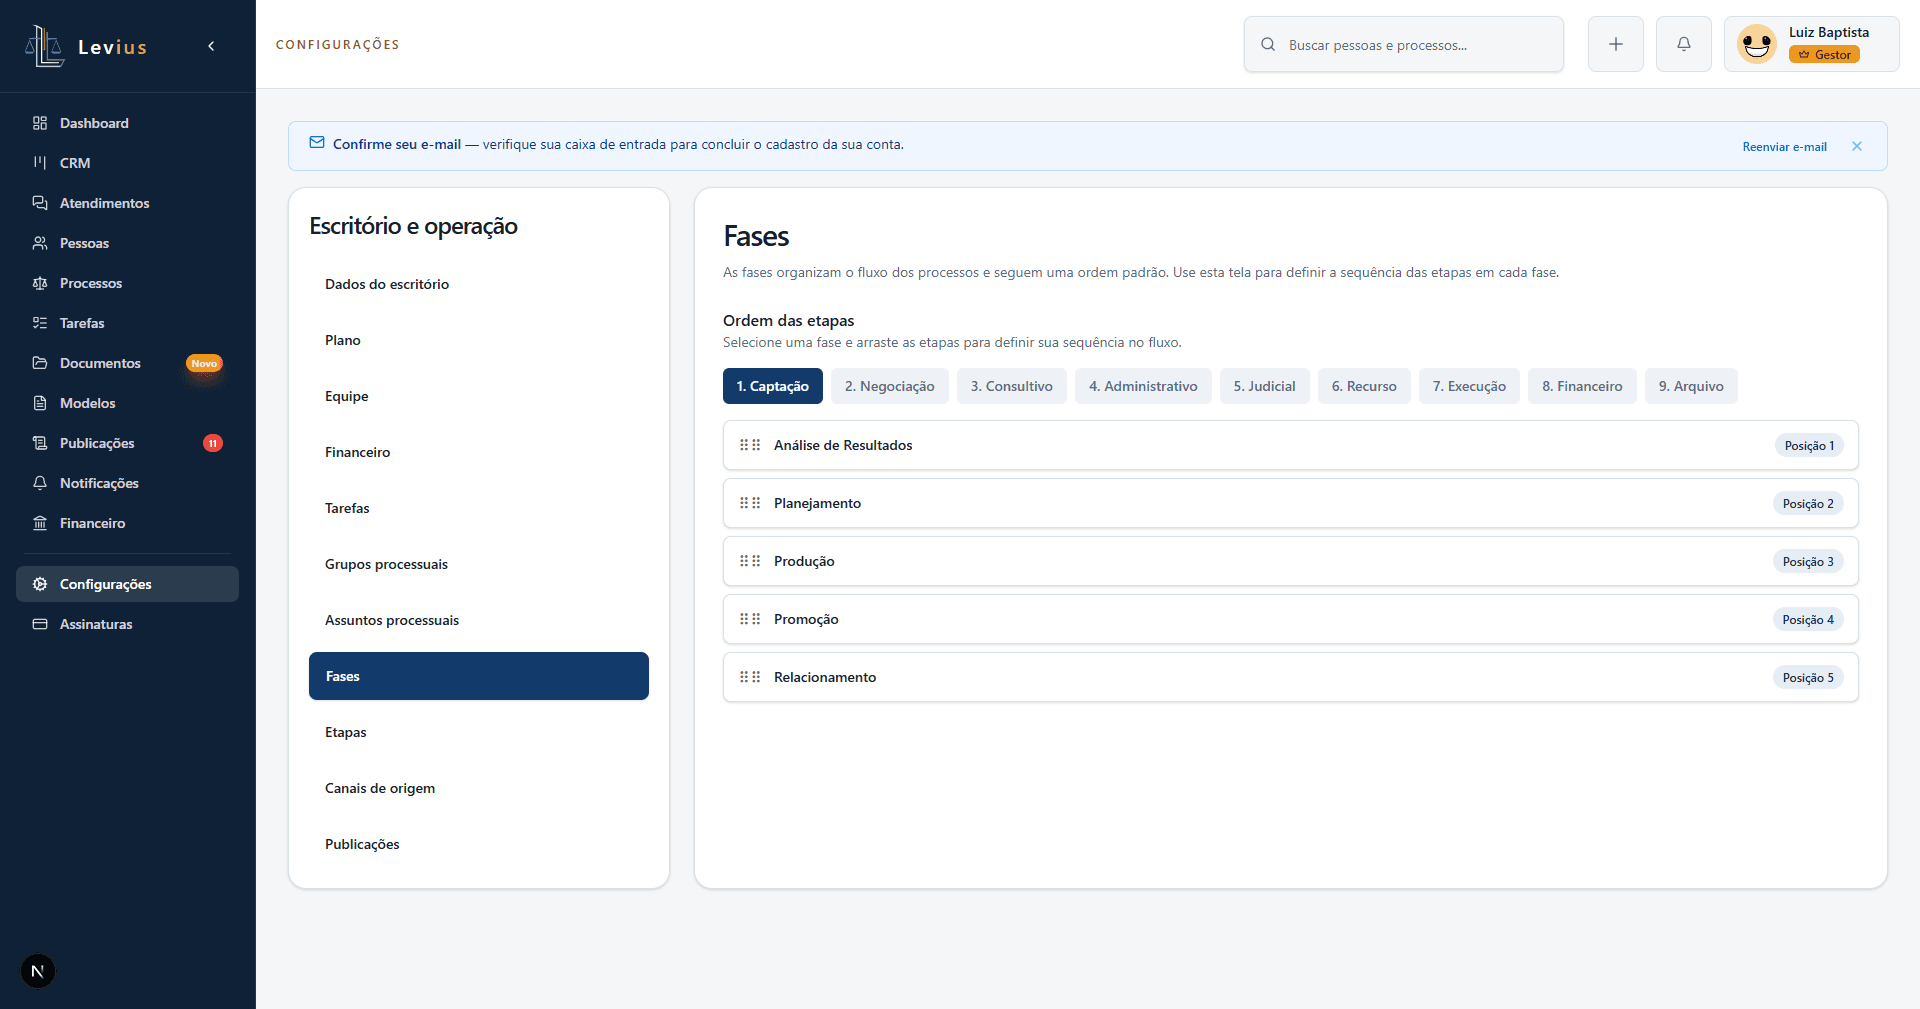
Task: Click the Reenviar e-mail link
Action: (x=1784, y=147)
